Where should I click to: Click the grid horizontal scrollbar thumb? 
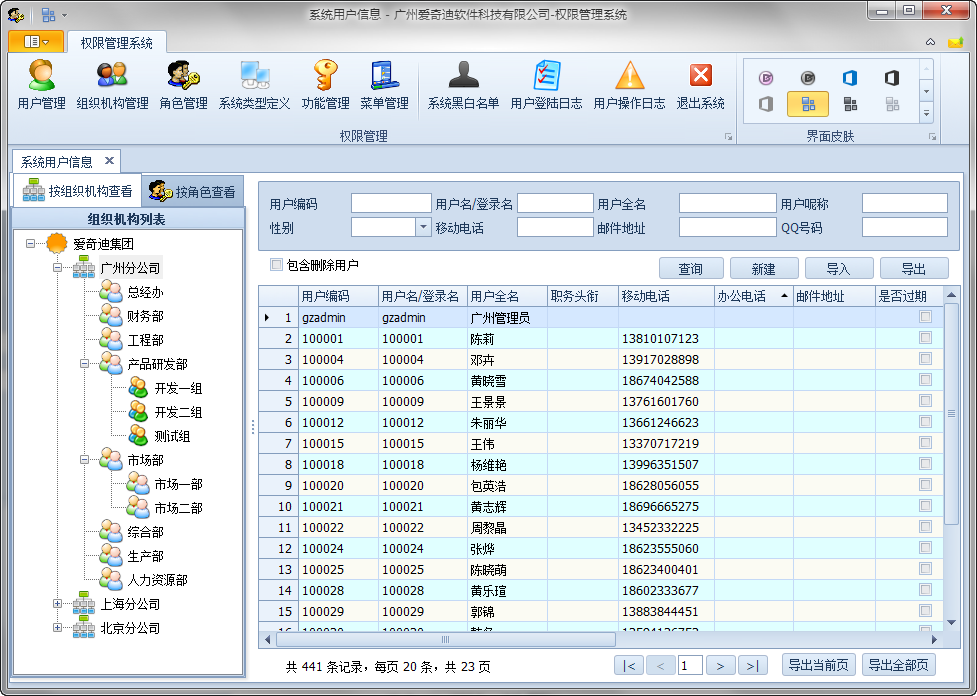point(446,639)
